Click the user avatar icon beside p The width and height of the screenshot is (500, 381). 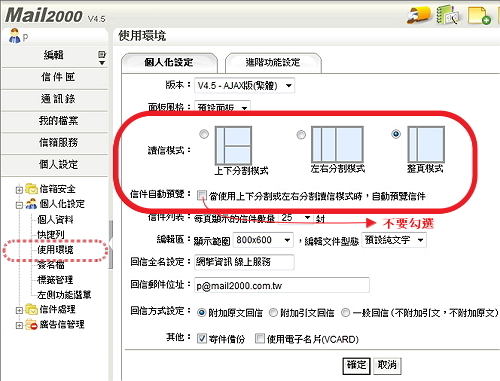click(14, 36)
